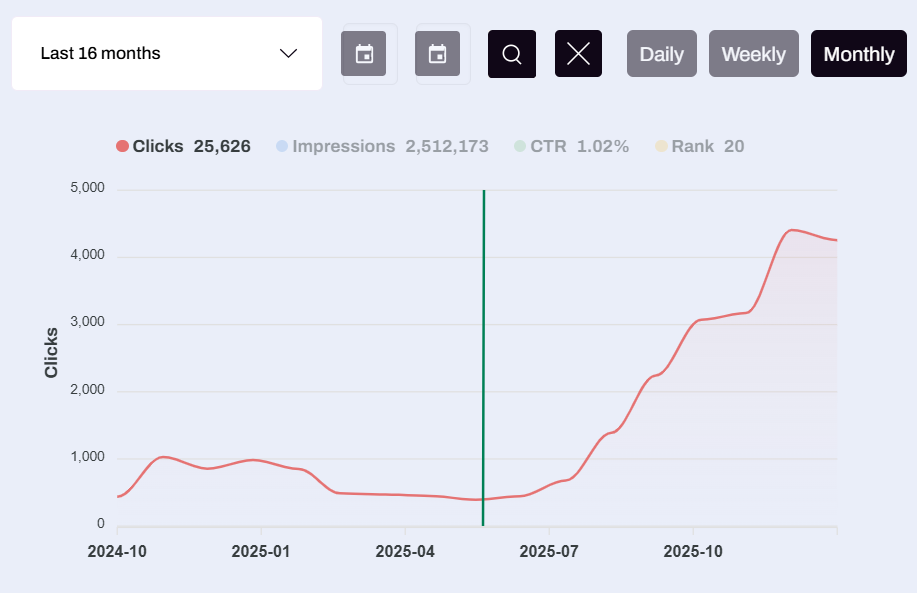Click the peak of the clicks line
917x593 pixels.
(792, 230)
